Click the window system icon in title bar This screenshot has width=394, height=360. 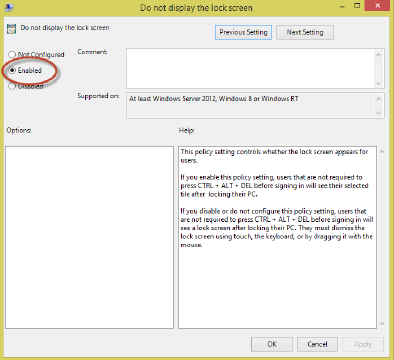pyautogui.click(x=9, y=7)
